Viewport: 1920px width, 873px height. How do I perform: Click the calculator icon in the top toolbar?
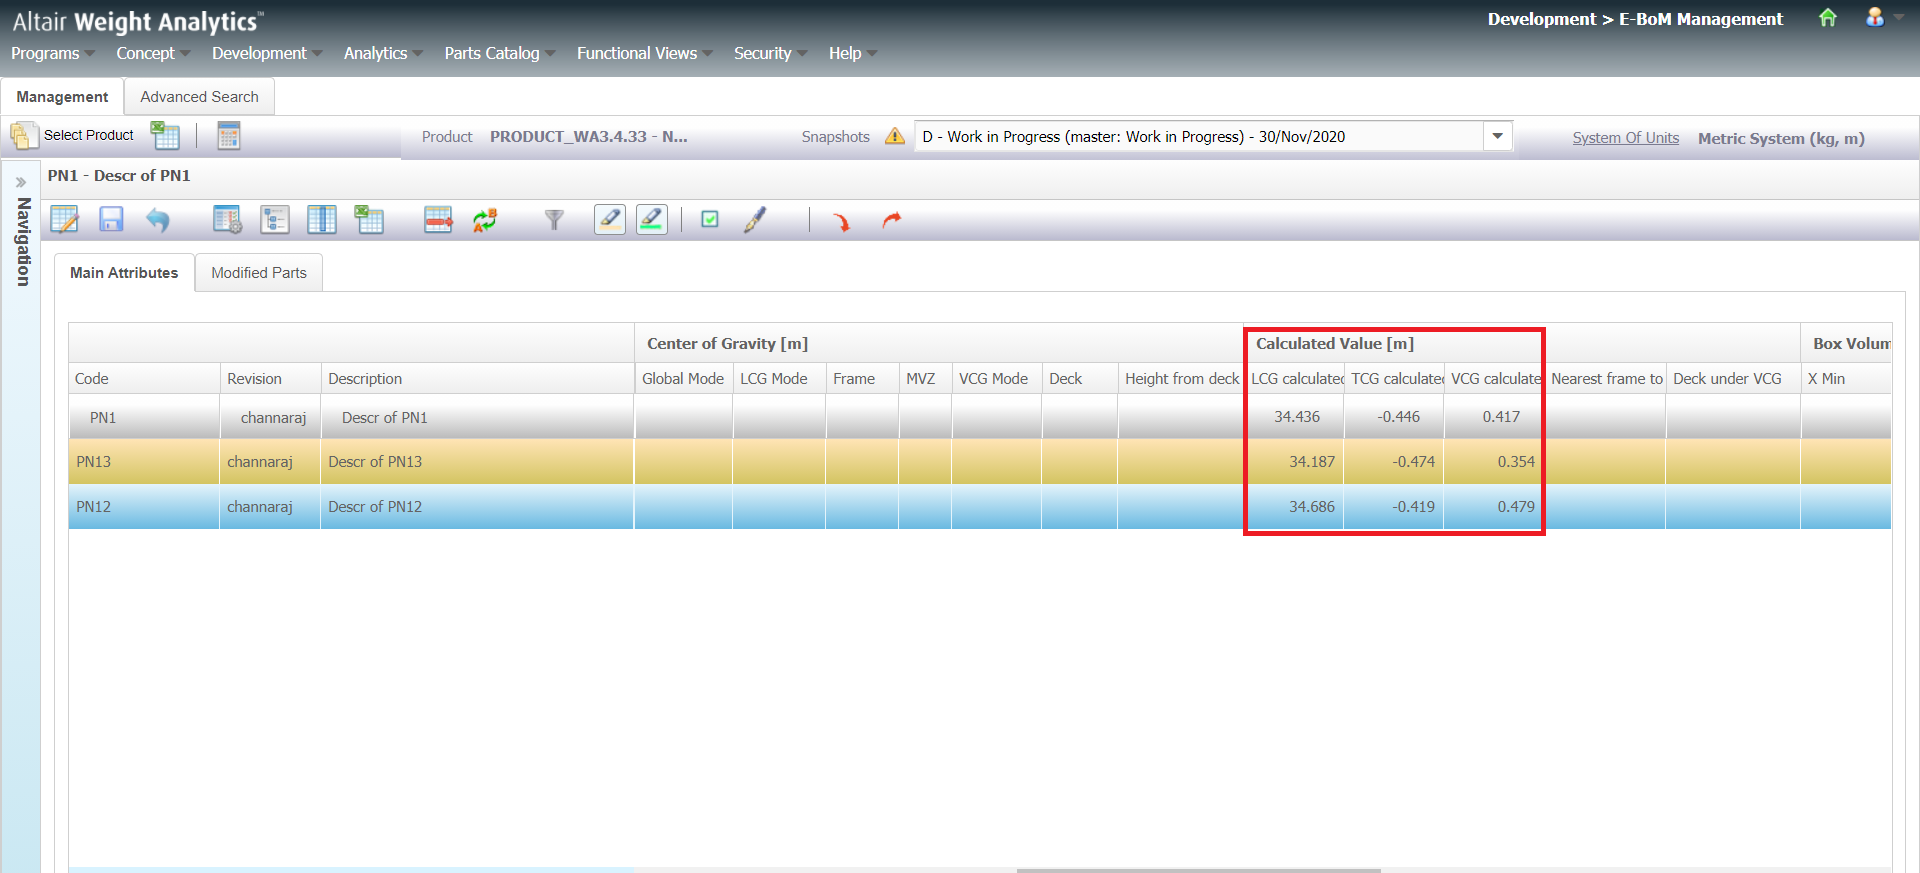click(x=229, y=136)
